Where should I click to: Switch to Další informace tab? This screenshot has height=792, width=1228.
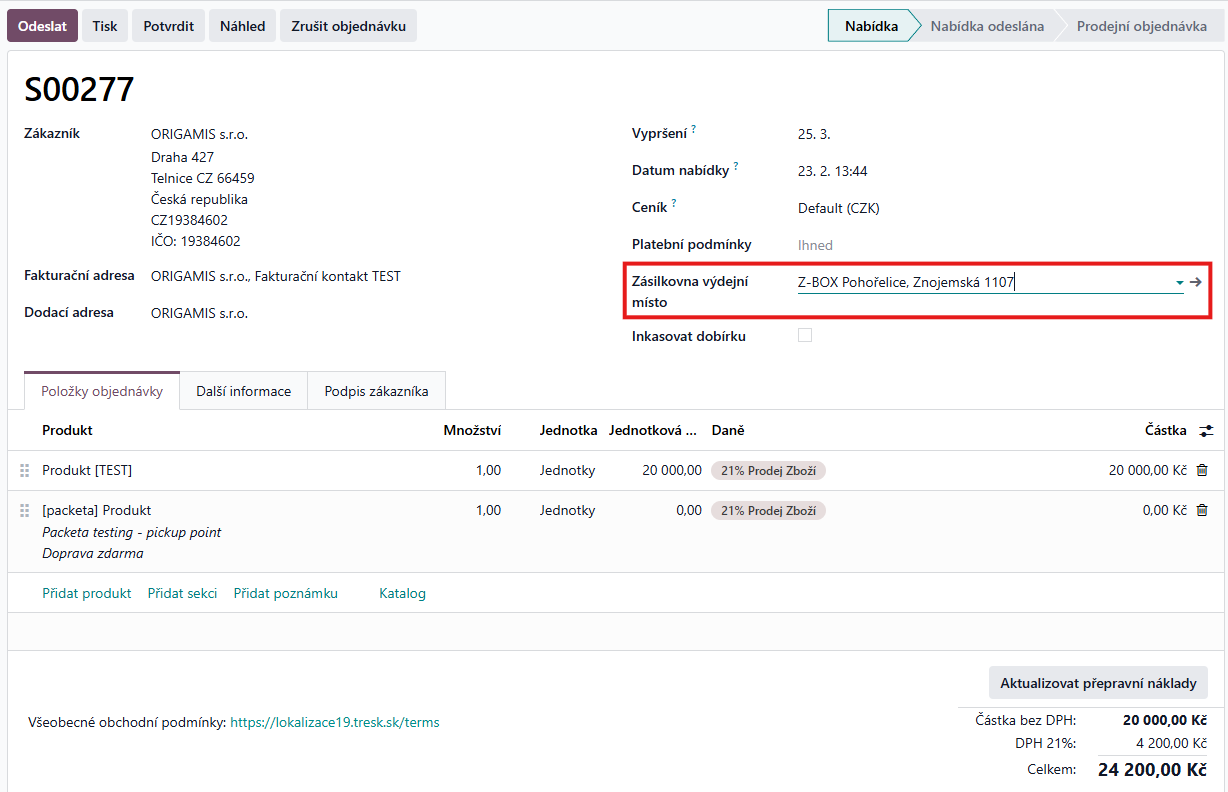click(243, 391)
